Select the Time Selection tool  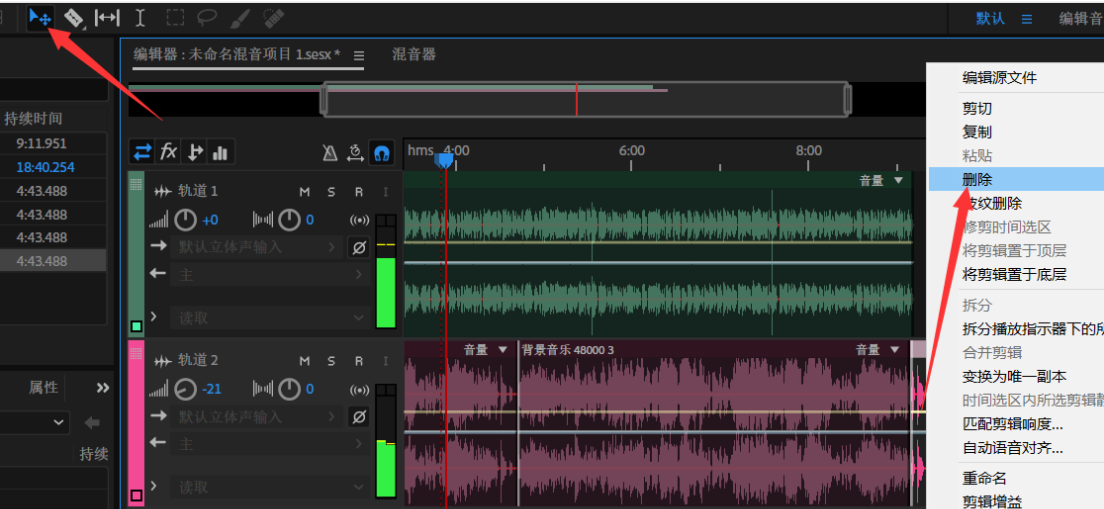pos(140,17)
